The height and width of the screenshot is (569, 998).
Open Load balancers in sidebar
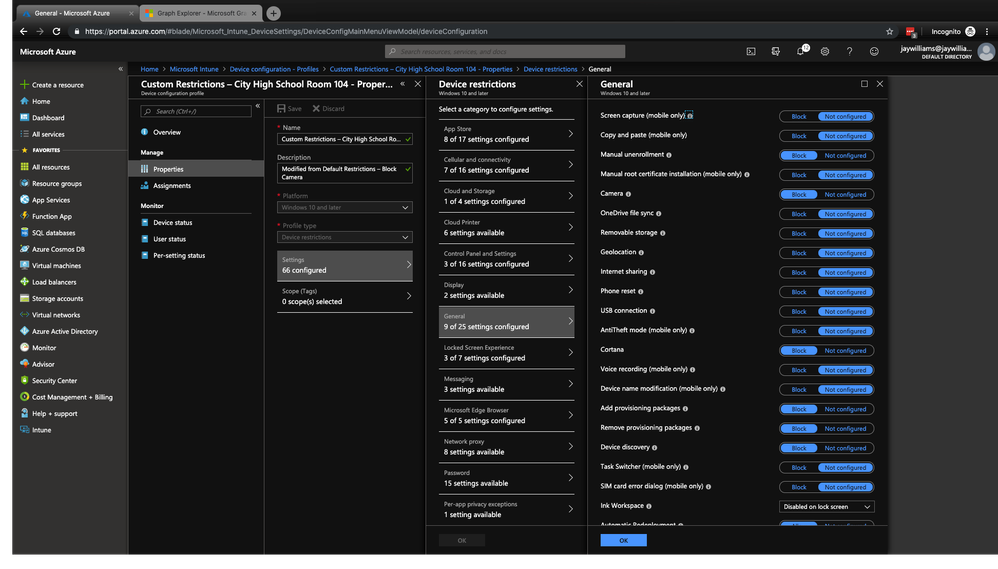click(x=53, y=282)
